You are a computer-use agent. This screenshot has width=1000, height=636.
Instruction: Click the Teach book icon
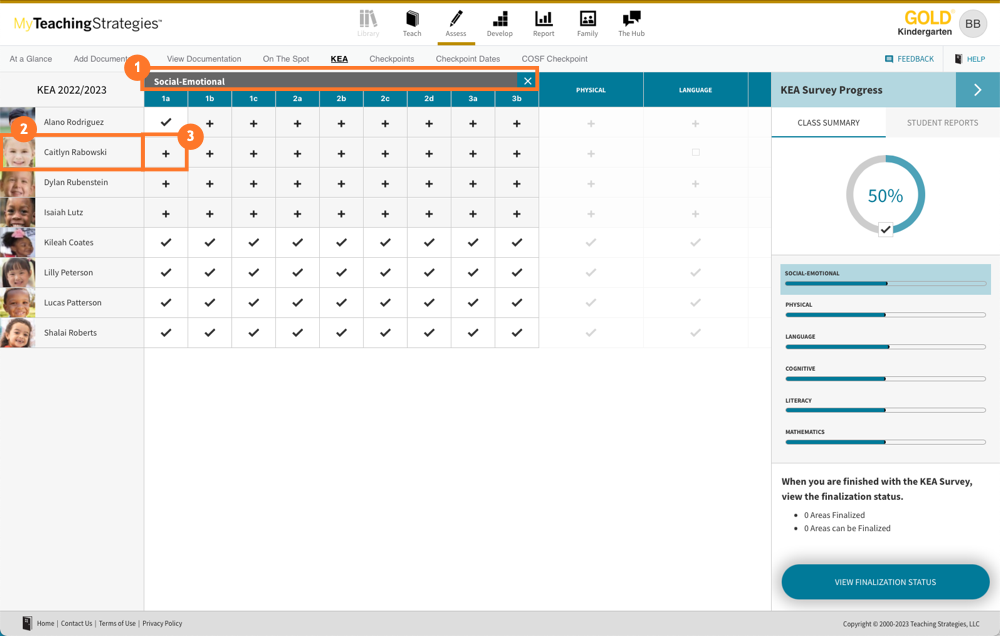coord(412,19)
